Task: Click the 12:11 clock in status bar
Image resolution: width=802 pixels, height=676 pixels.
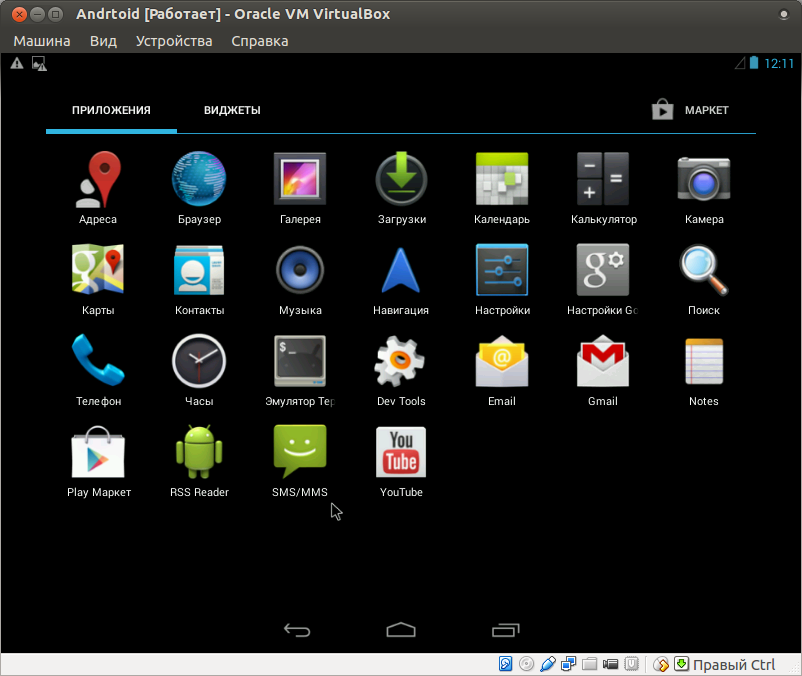Action: (778, 63)
